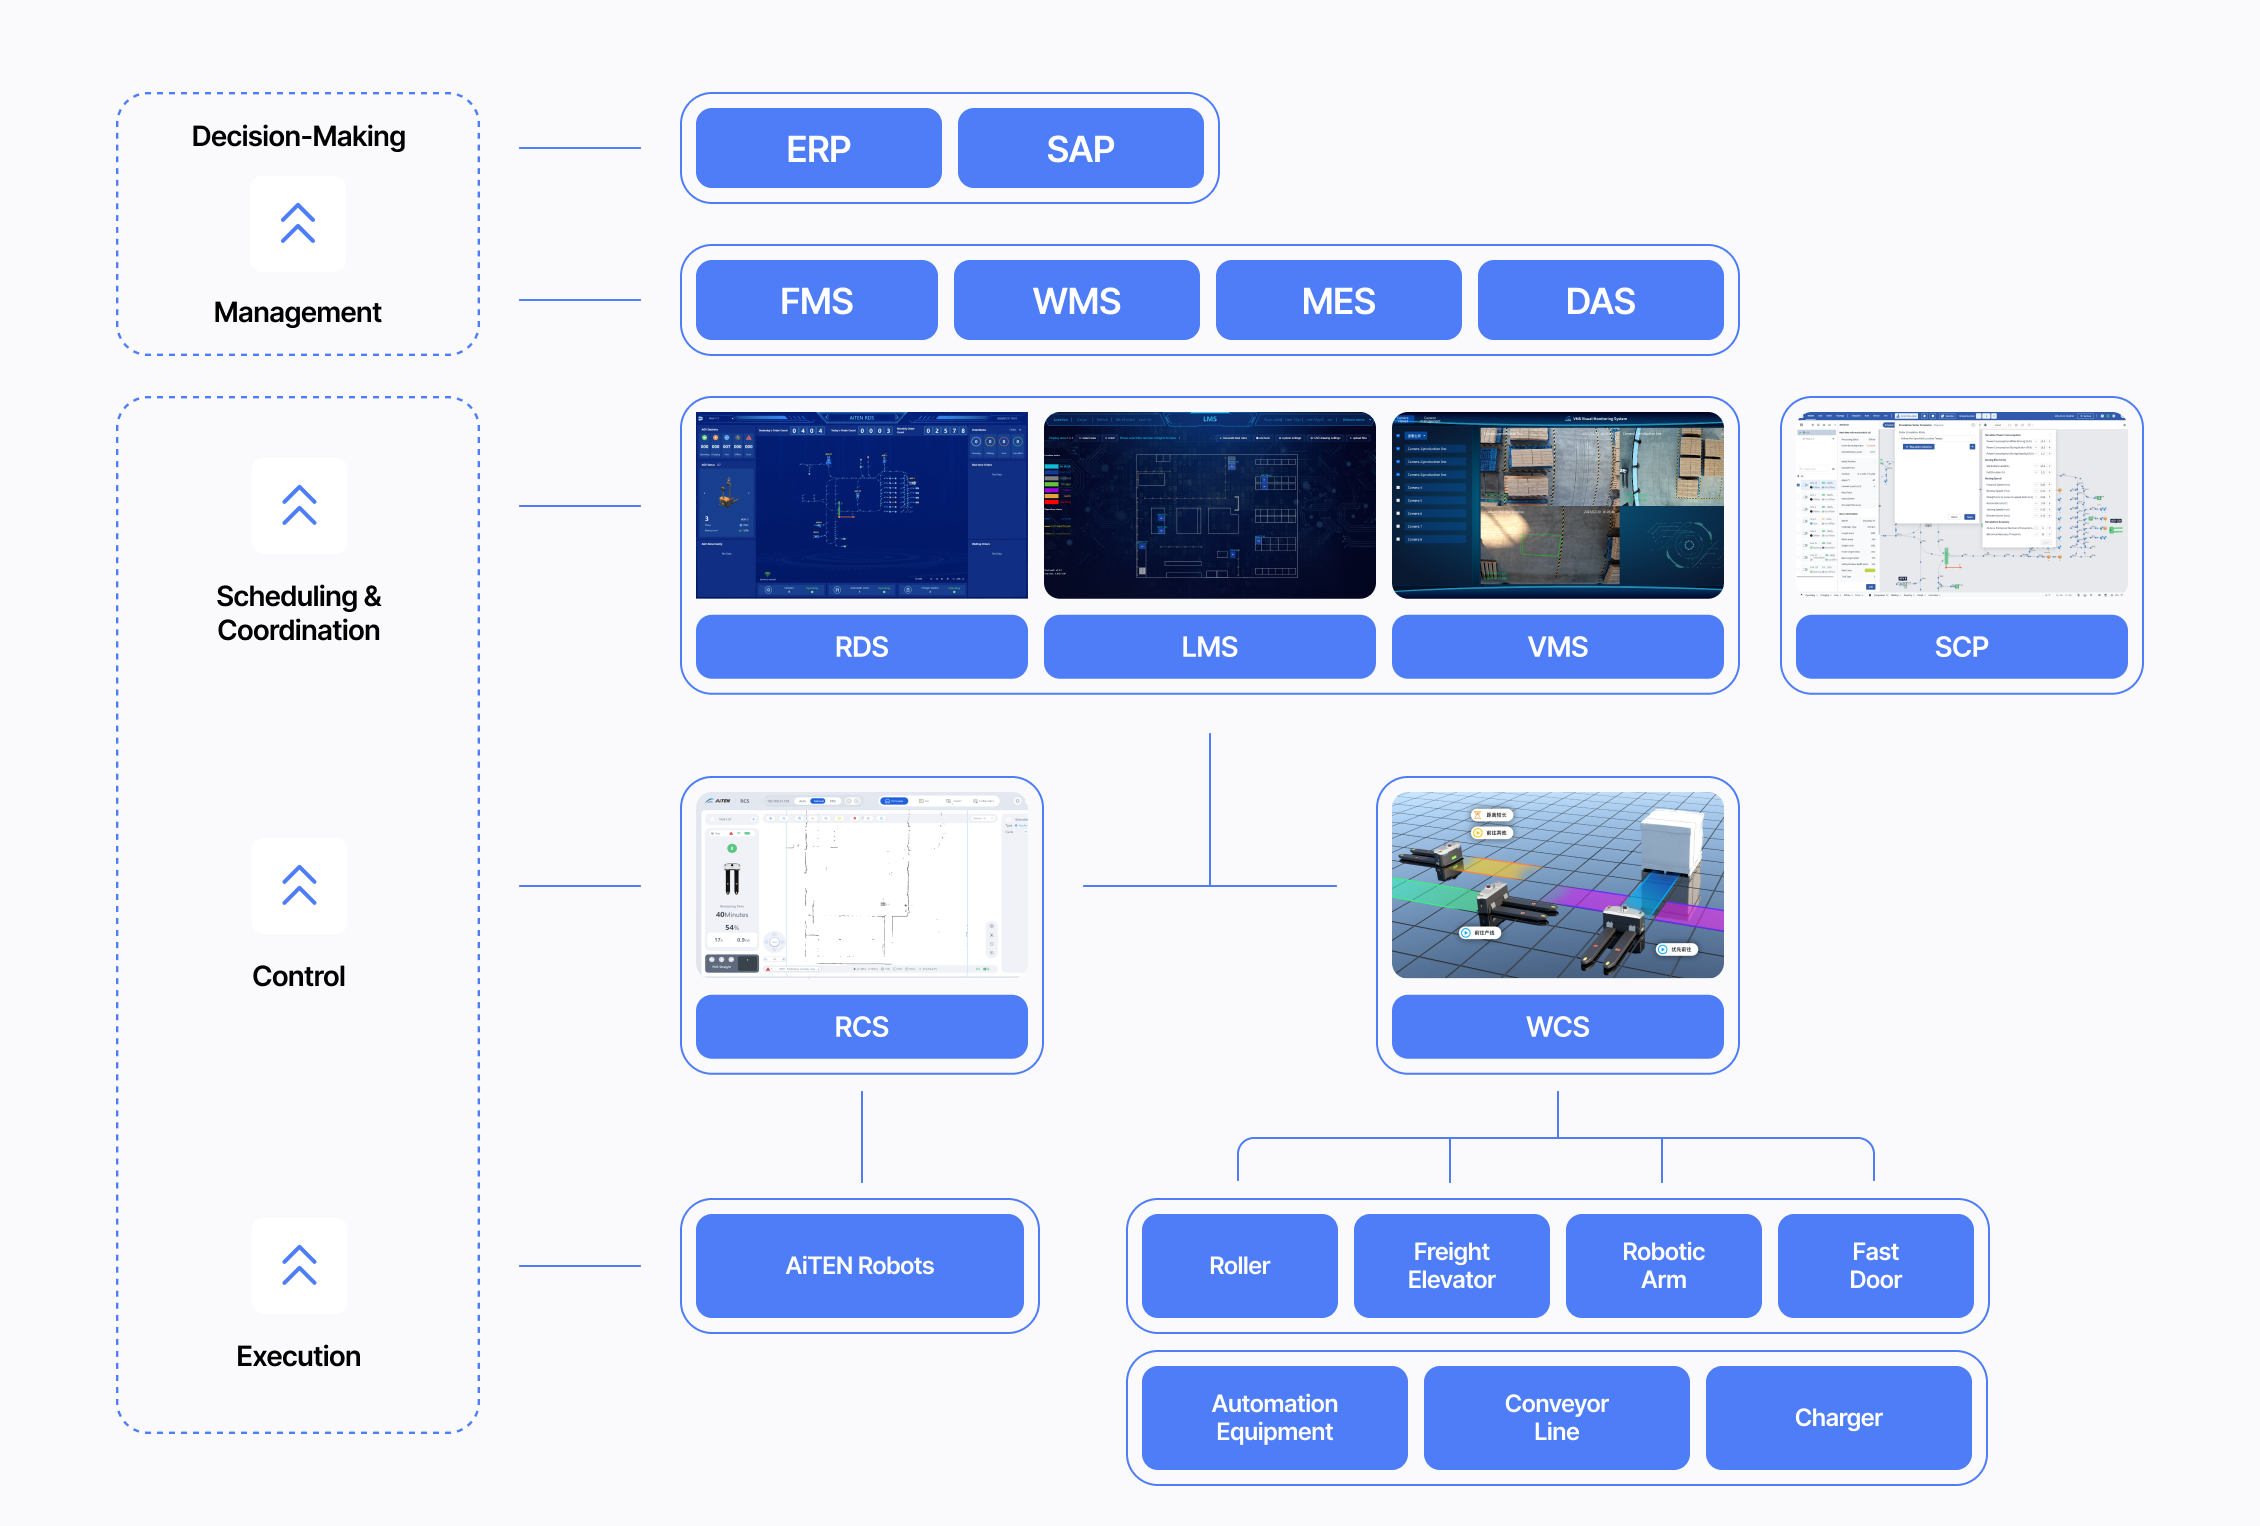Open the FMS module
The height and width of the screenshot is (1526, 2260).
pyautogui.click(x=816, y=301)
